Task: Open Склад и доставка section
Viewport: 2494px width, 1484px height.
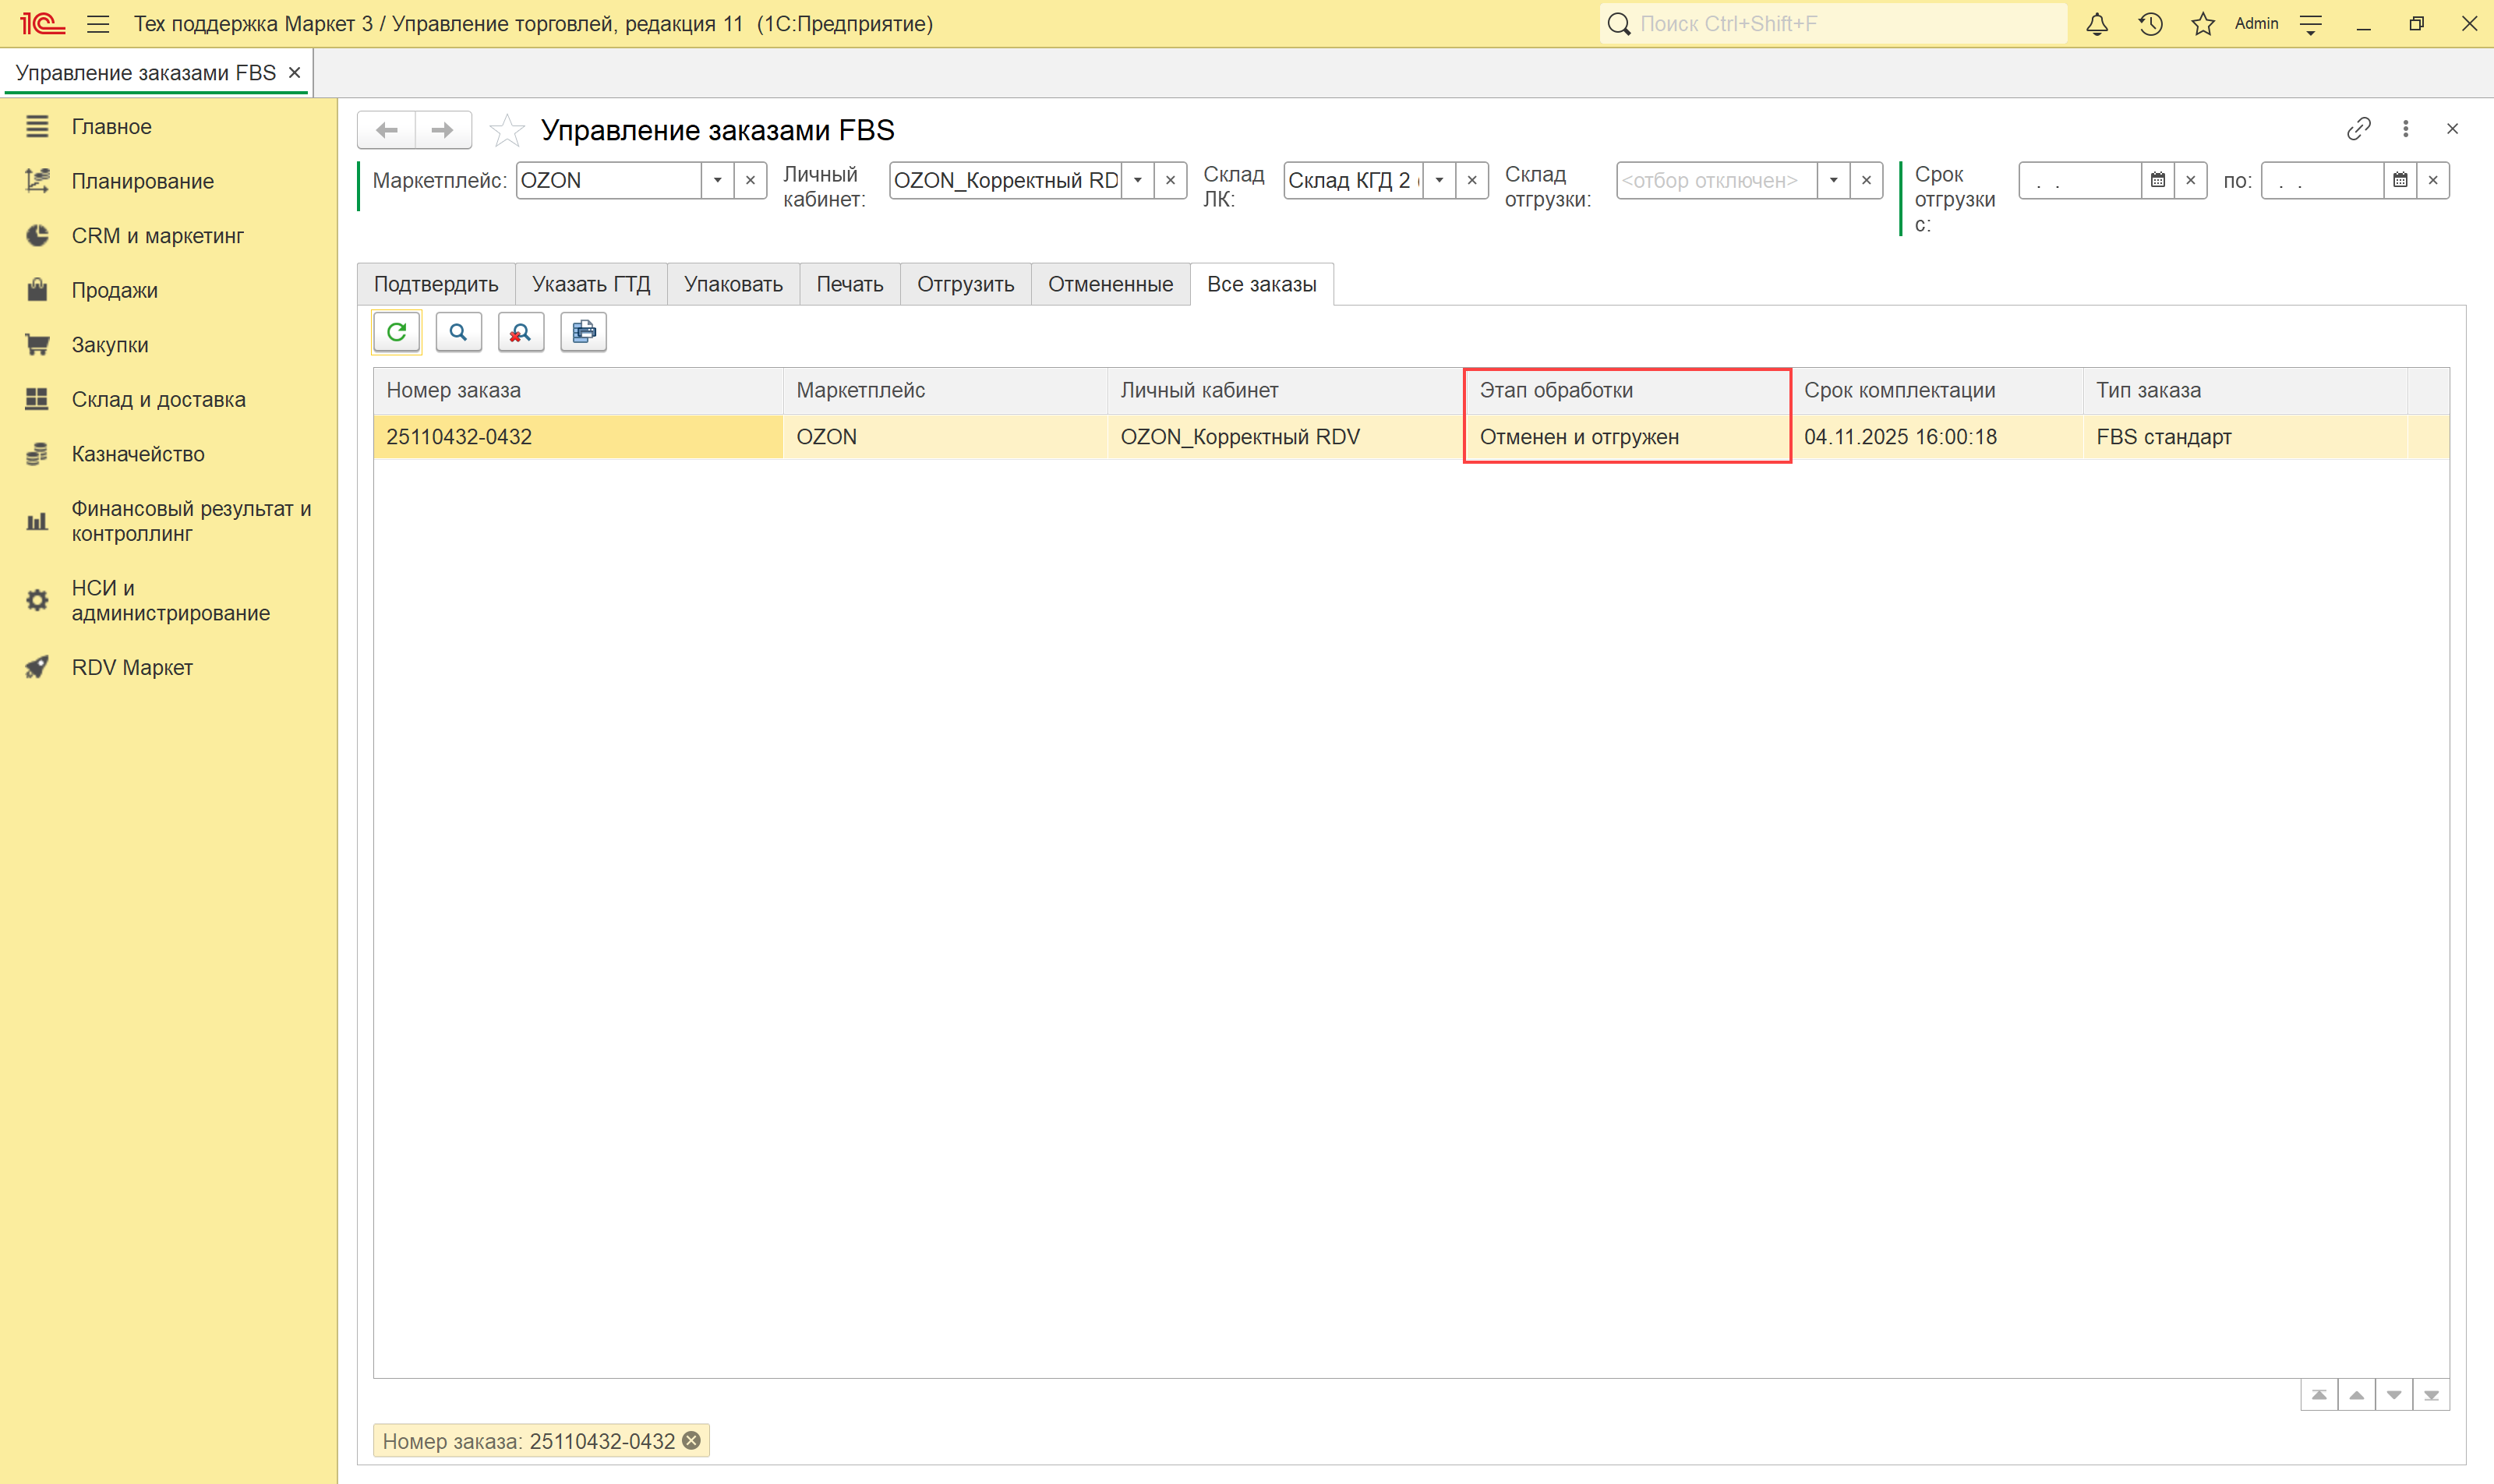Action: pyautogui.click(x=158, y=399)
